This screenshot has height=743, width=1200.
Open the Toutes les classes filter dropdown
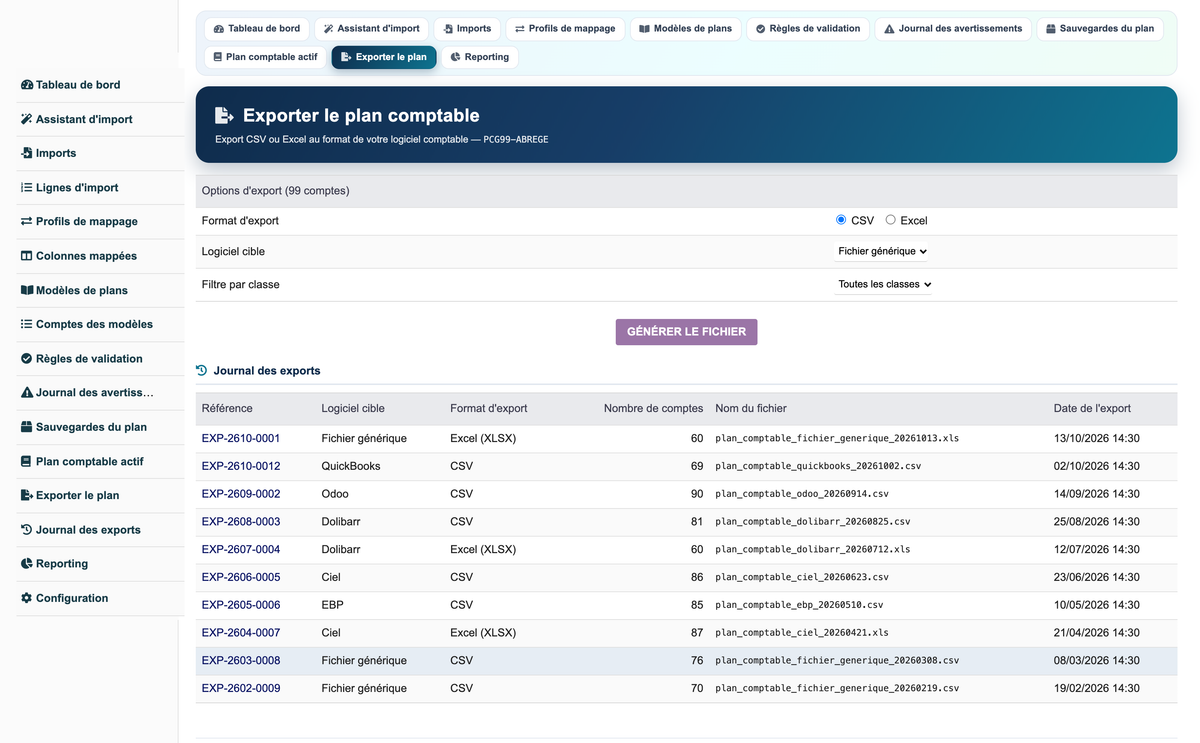[x=885, y=285]
